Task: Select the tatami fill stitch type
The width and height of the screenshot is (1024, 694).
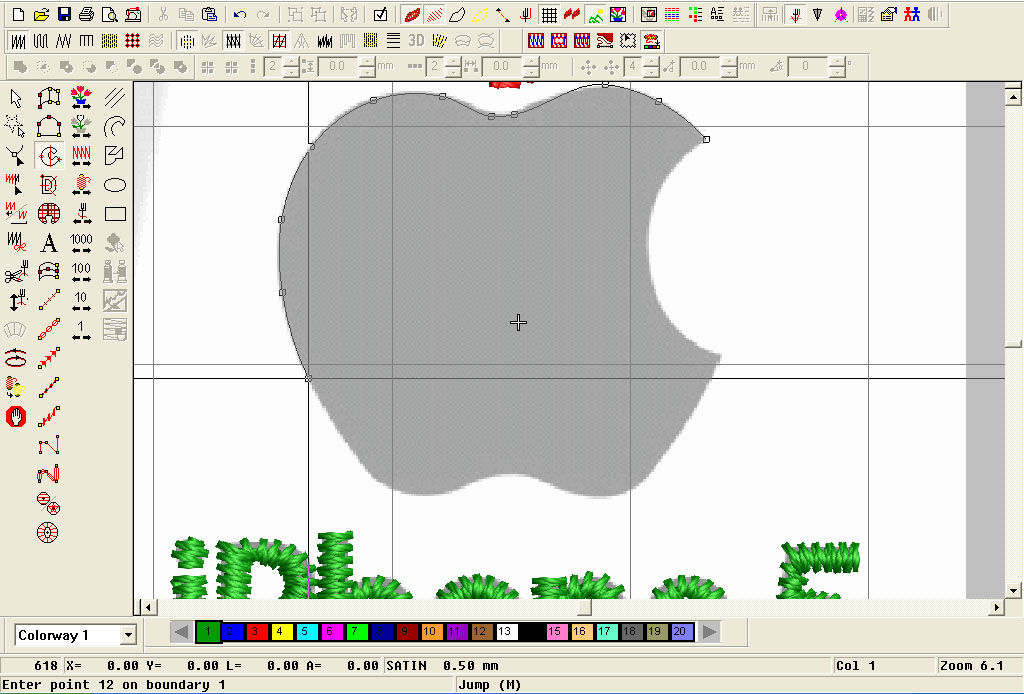Action: tap(109, 41)
